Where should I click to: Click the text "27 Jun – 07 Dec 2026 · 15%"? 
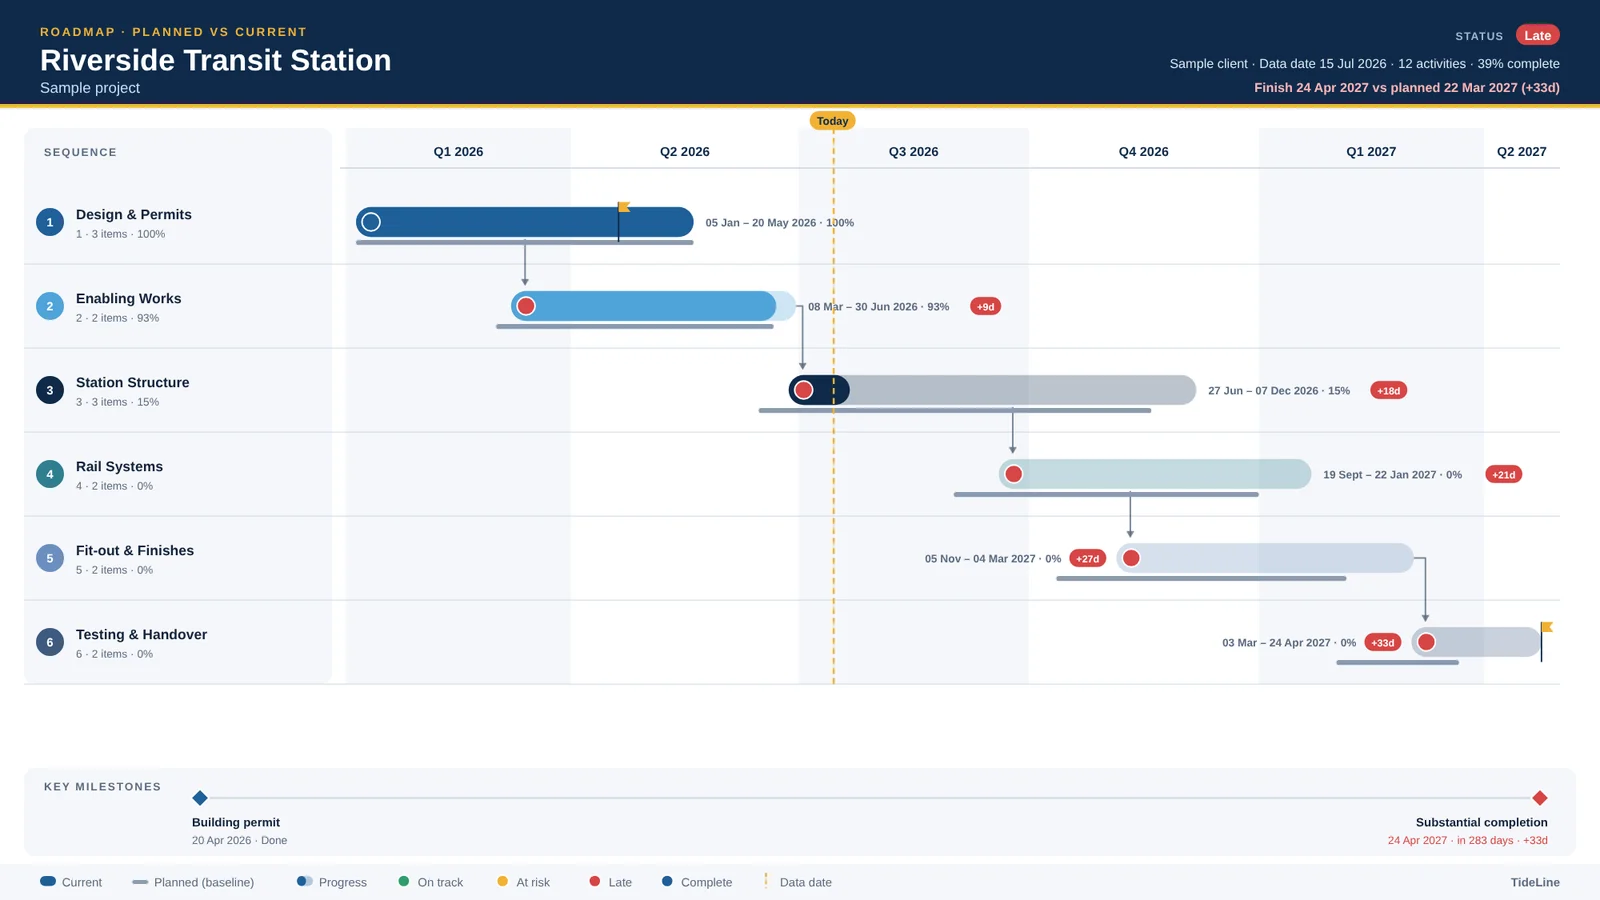(1279, 391)
